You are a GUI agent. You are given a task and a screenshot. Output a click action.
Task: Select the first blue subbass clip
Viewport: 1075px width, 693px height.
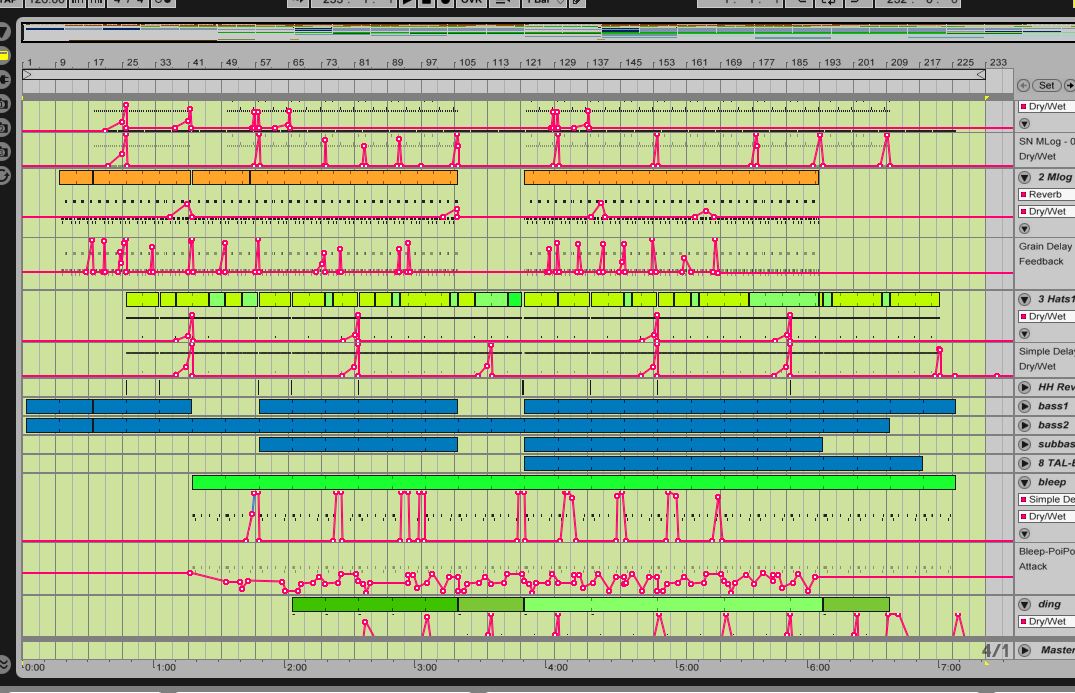tap(358, 444)
